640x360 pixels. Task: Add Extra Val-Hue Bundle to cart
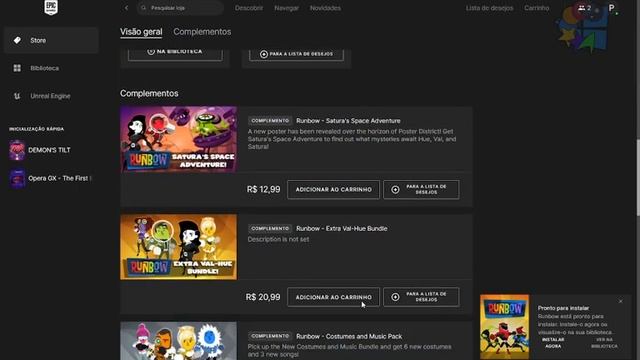coord(333,297)
